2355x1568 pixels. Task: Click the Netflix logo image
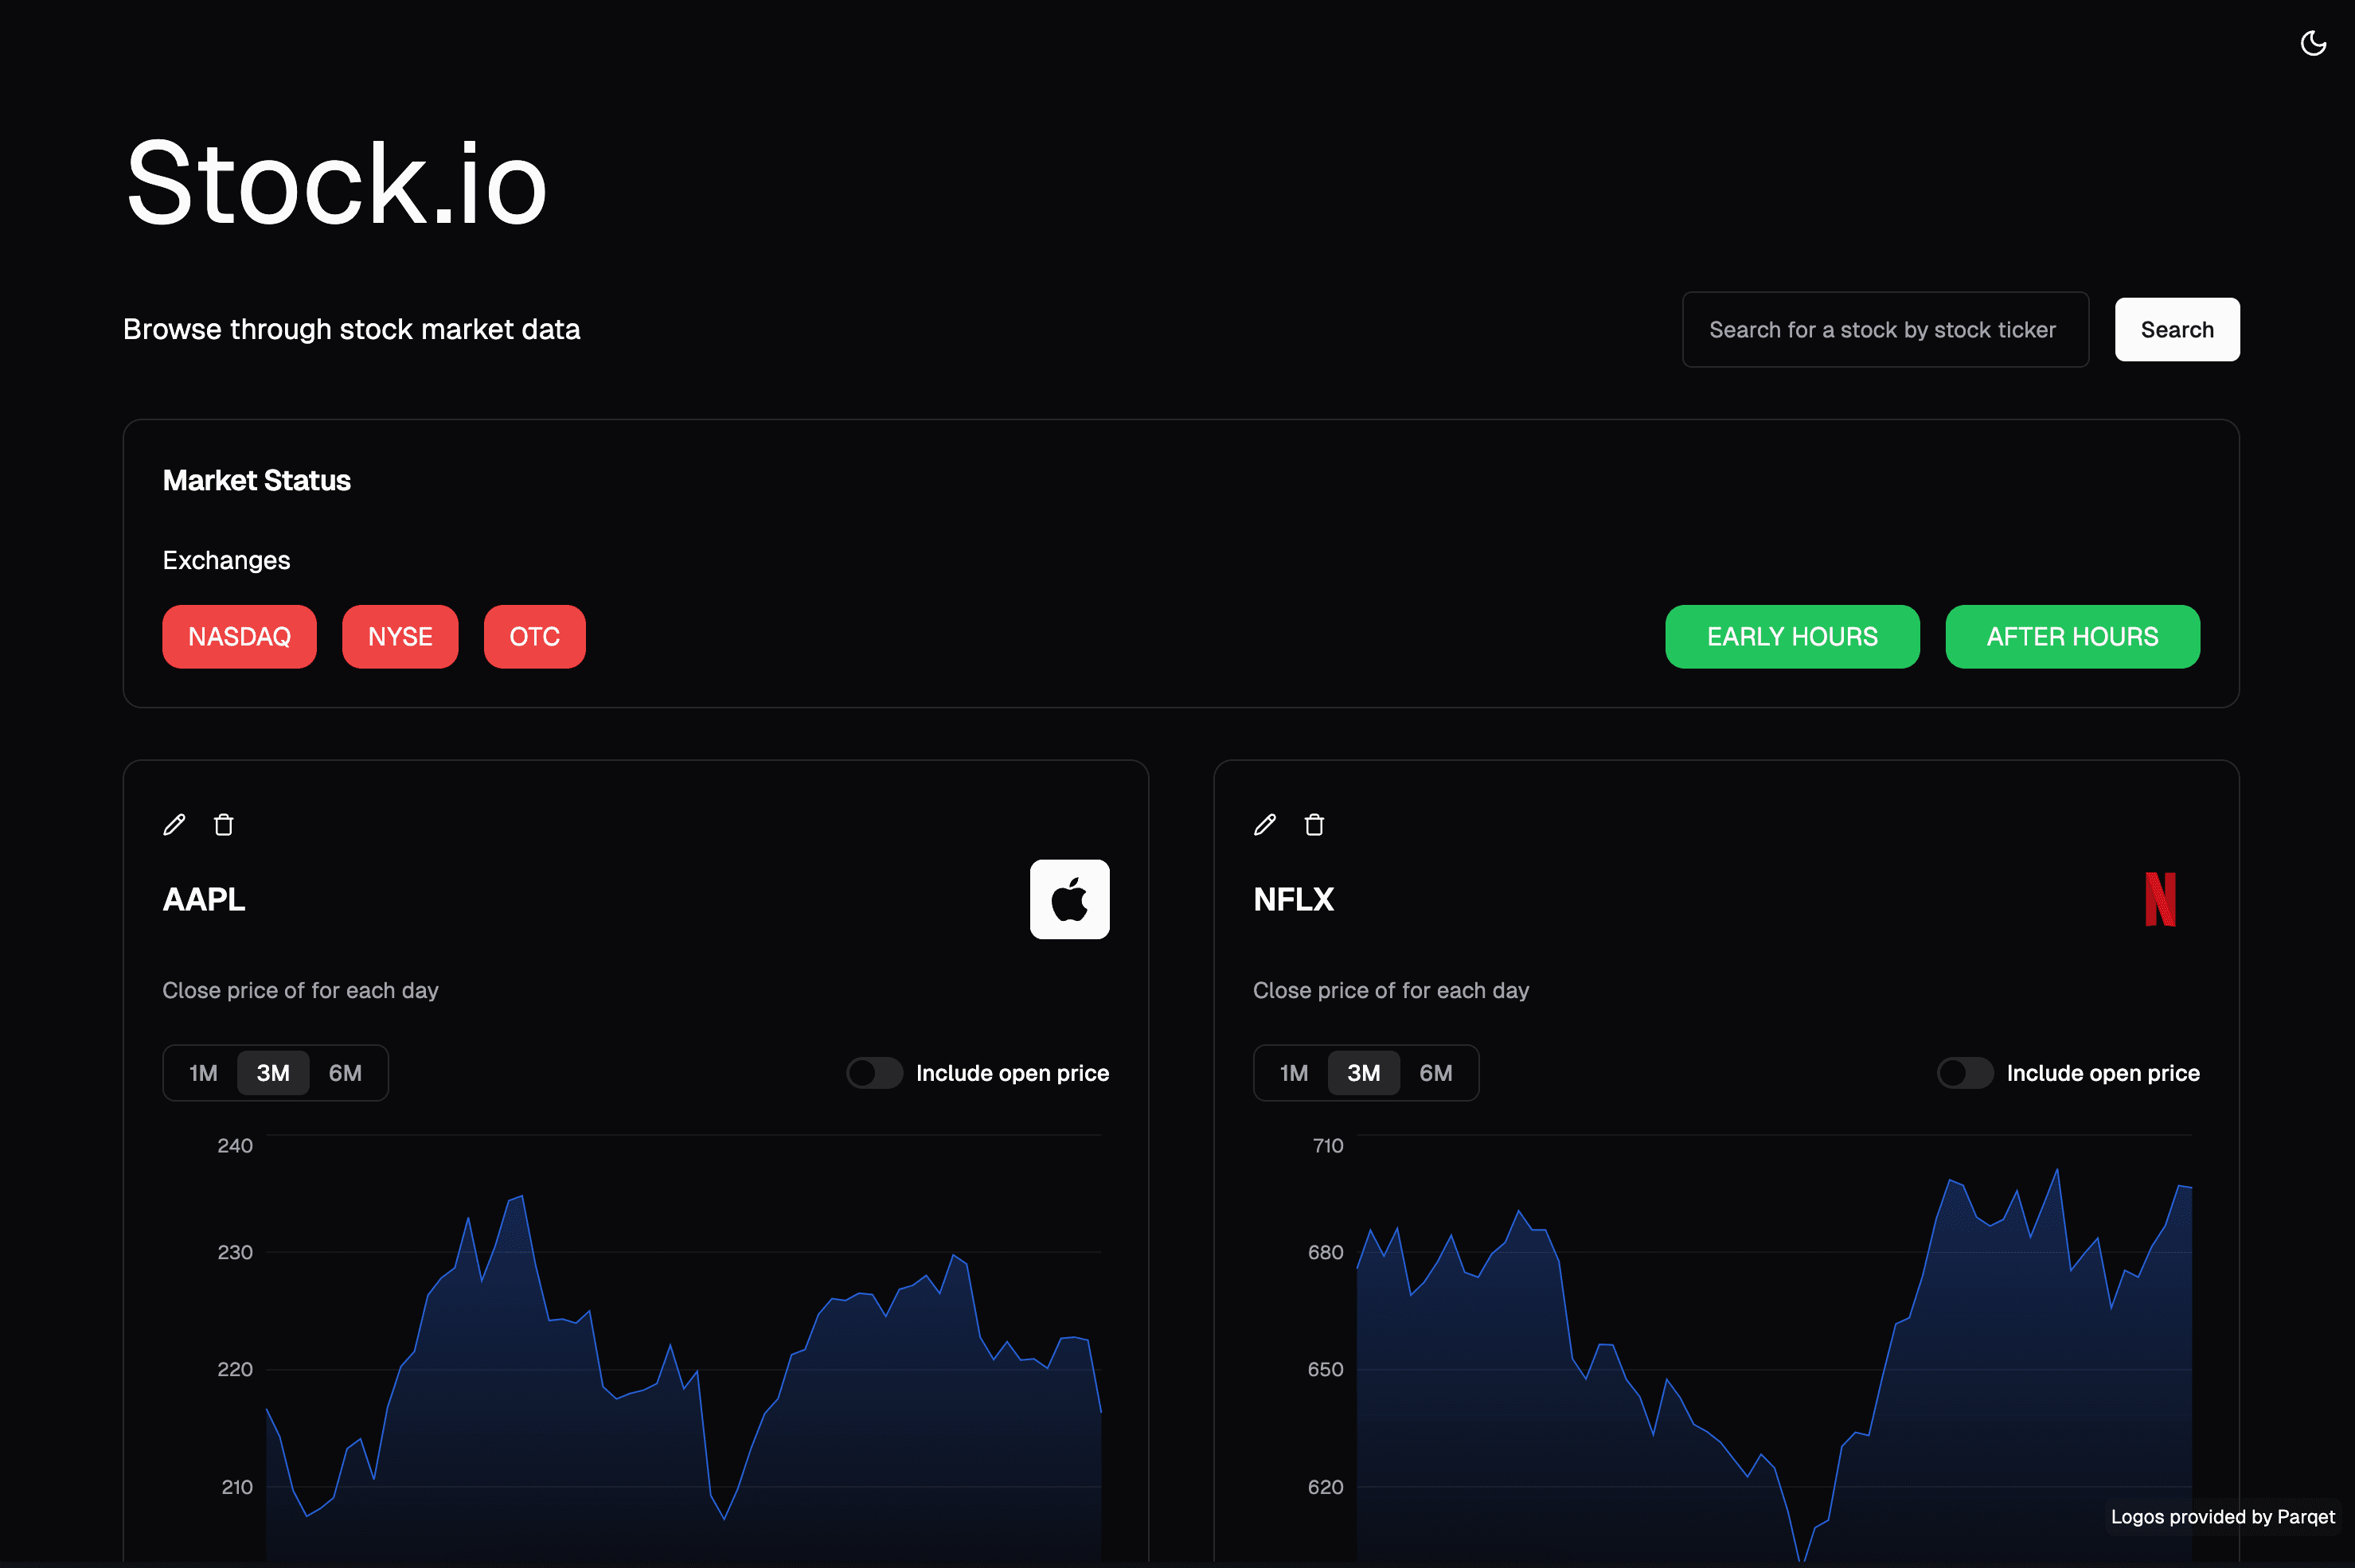click(x=2160, y=899)
